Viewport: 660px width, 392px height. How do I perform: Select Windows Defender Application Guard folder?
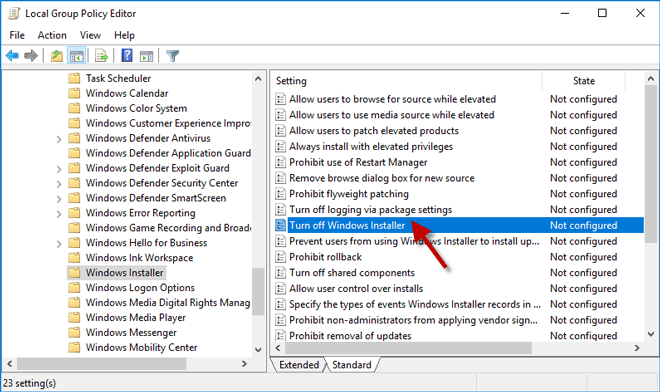(168, 153)
